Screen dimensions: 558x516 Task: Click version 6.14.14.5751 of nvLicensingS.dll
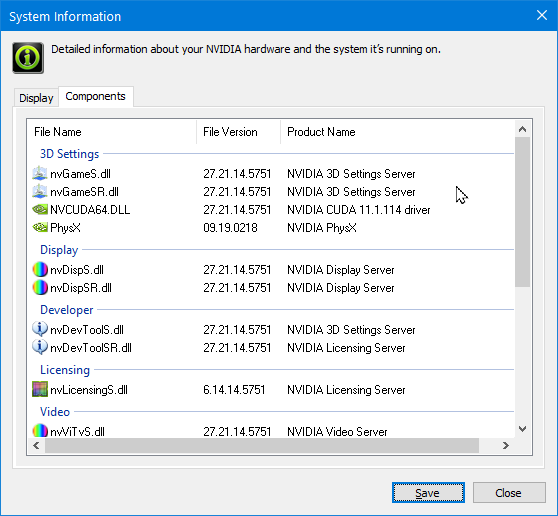click(234, 390)
